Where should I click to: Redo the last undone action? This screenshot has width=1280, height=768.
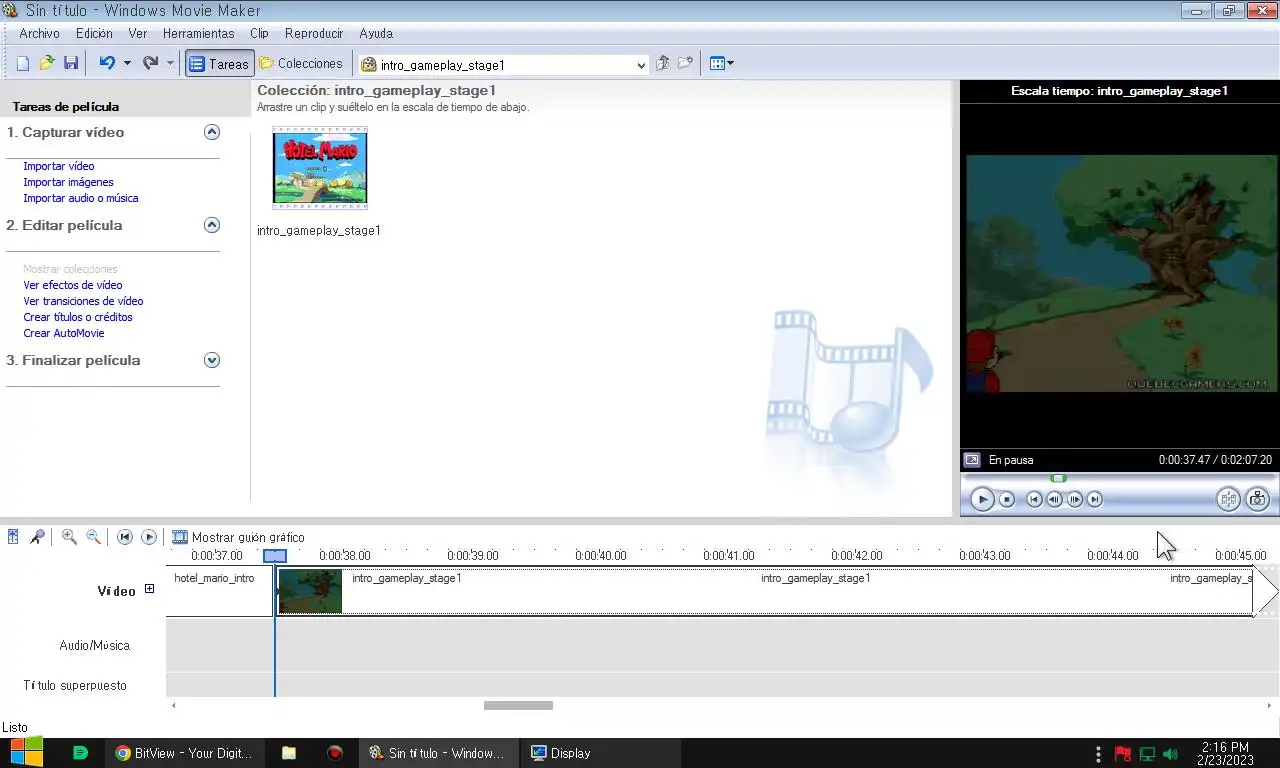click(x=150, y=63)
